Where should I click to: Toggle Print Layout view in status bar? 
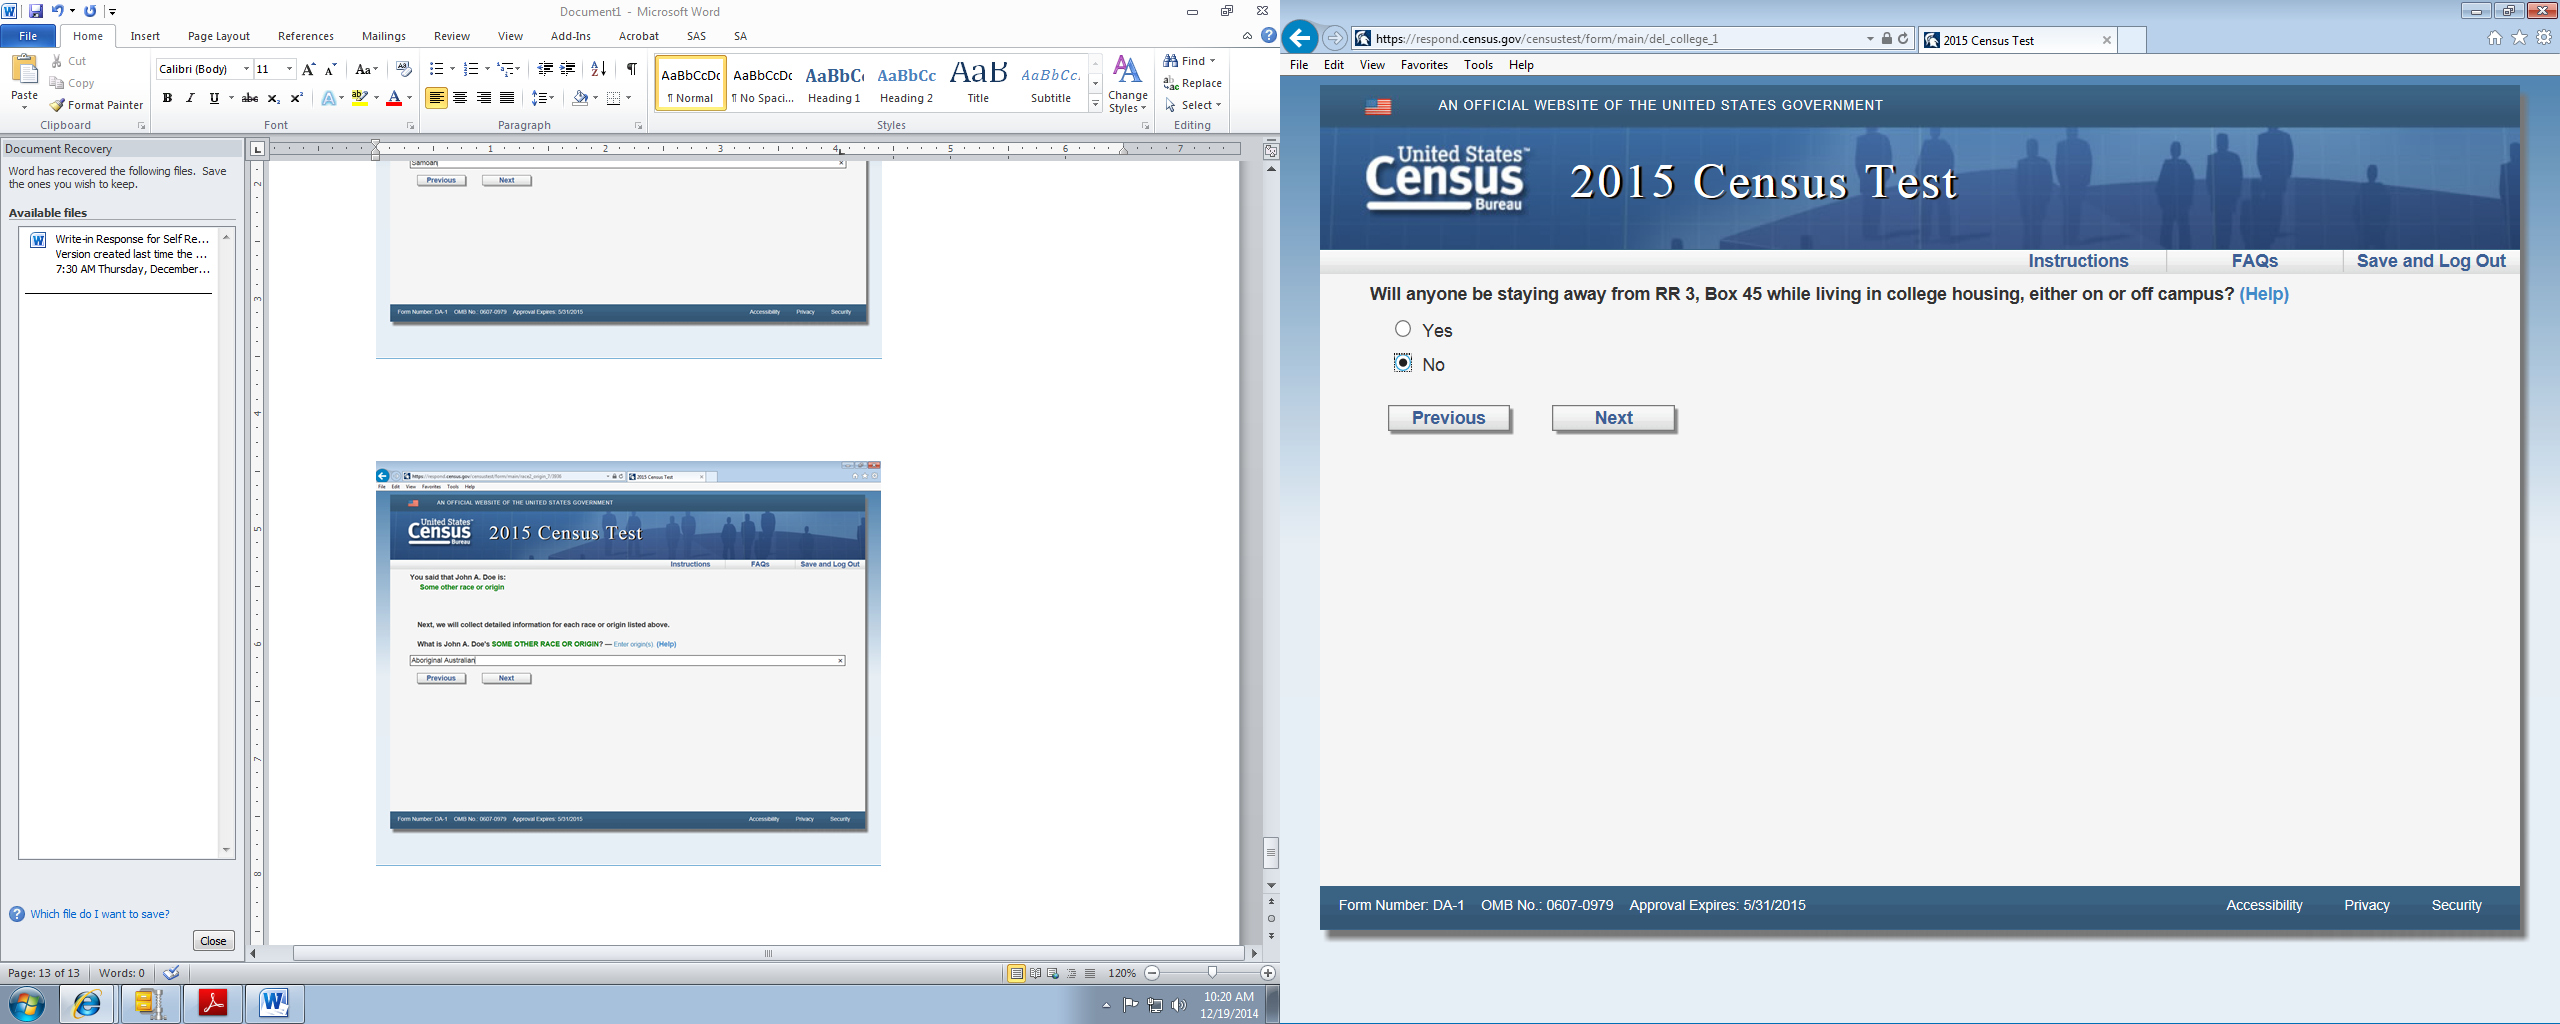(x=1016, y=973)
